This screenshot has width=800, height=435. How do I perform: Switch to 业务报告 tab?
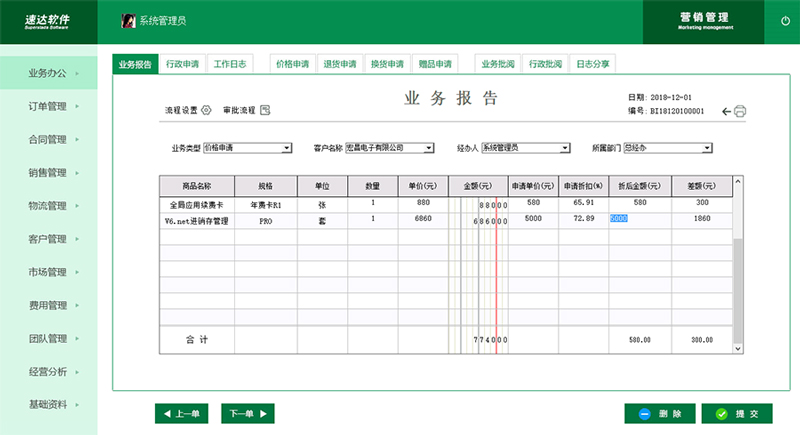[135, 64]
